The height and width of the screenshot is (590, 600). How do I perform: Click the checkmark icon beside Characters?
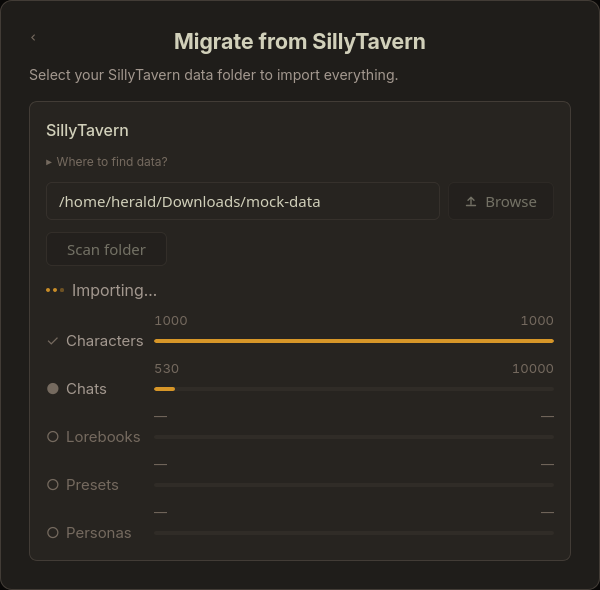52,341
